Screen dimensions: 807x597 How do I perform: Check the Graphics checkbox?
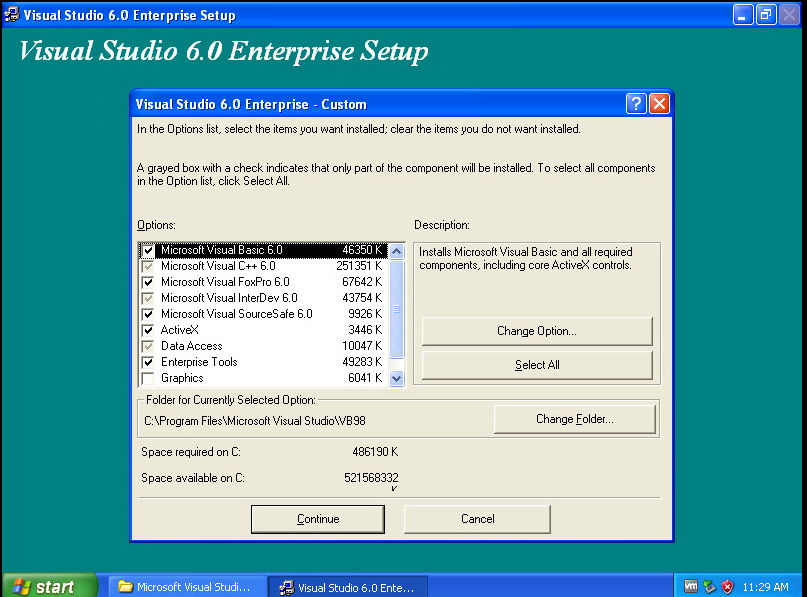click(x=148, y=378)
